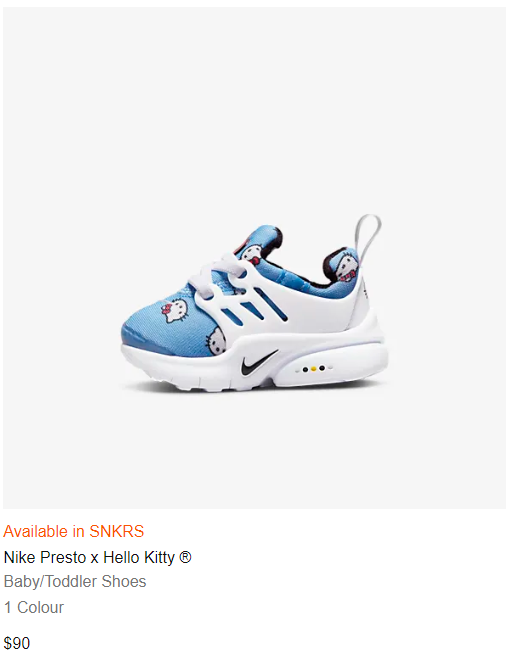Click the word SNKRS in orange
Screen dimensions: 507x668
[117, 531]
